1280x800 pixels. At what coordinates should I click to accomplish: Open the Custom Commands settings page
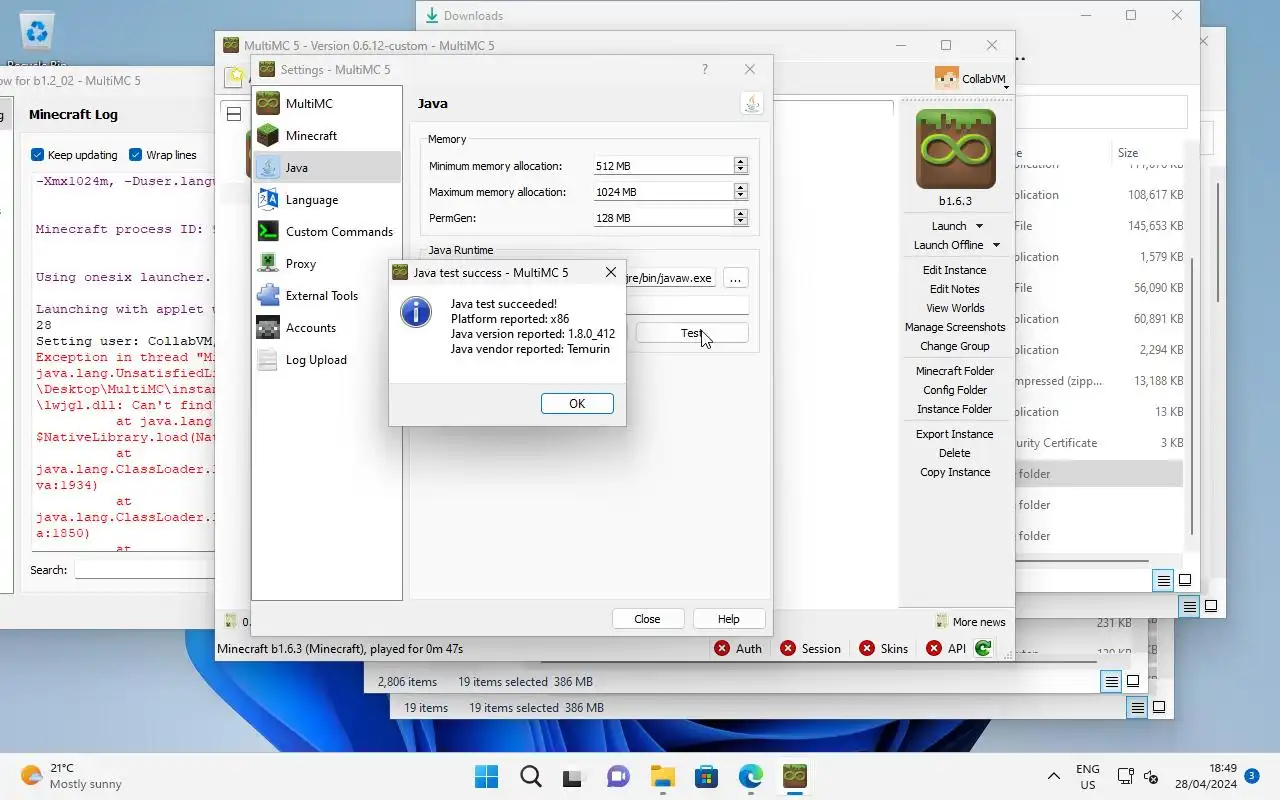327,231
